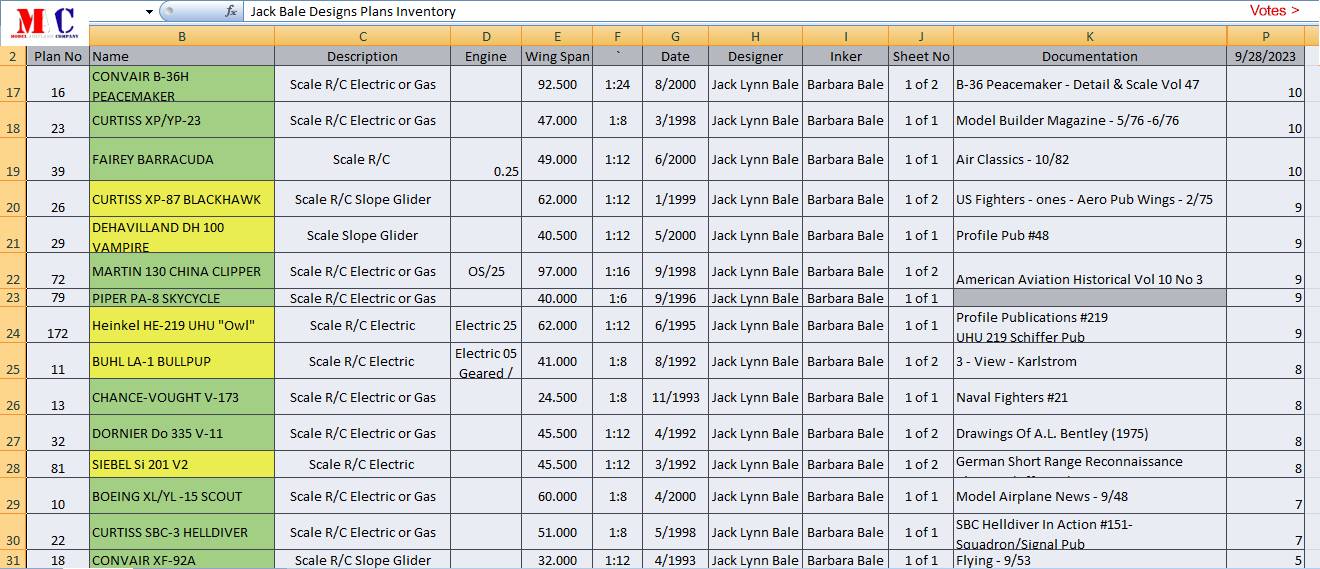
Task: Click the Designer header cell
Action: pos(755,56)
